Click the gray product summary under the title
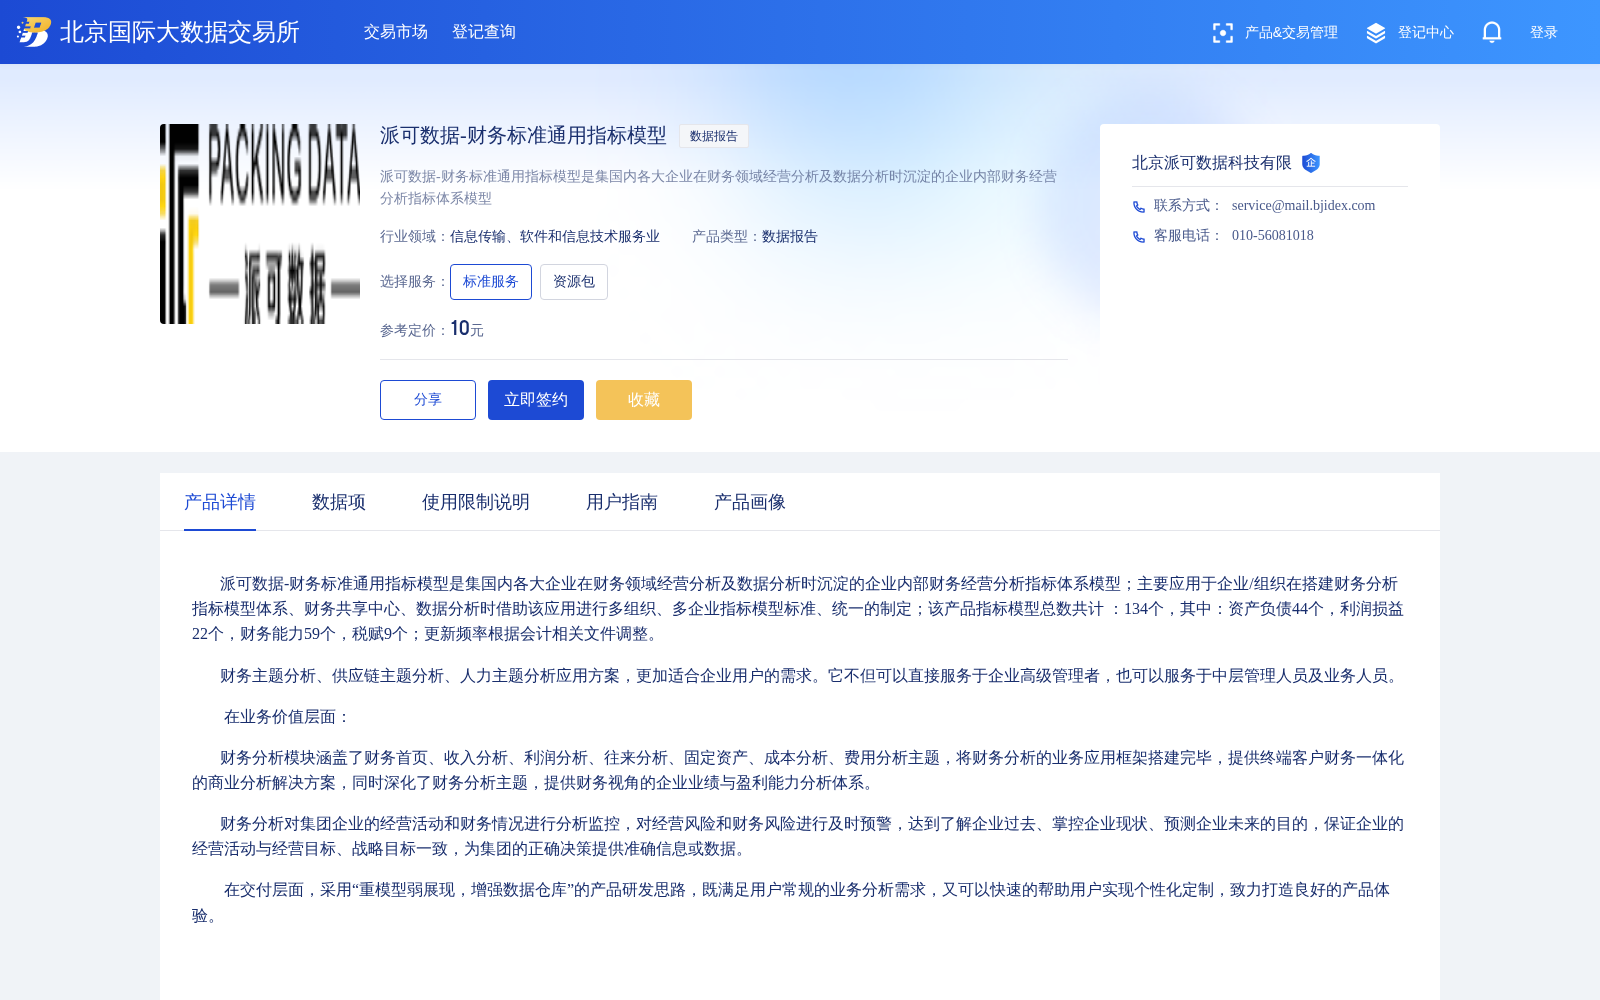The width and height of the screenshot is (1600, 1000). [x=718, y=187]
